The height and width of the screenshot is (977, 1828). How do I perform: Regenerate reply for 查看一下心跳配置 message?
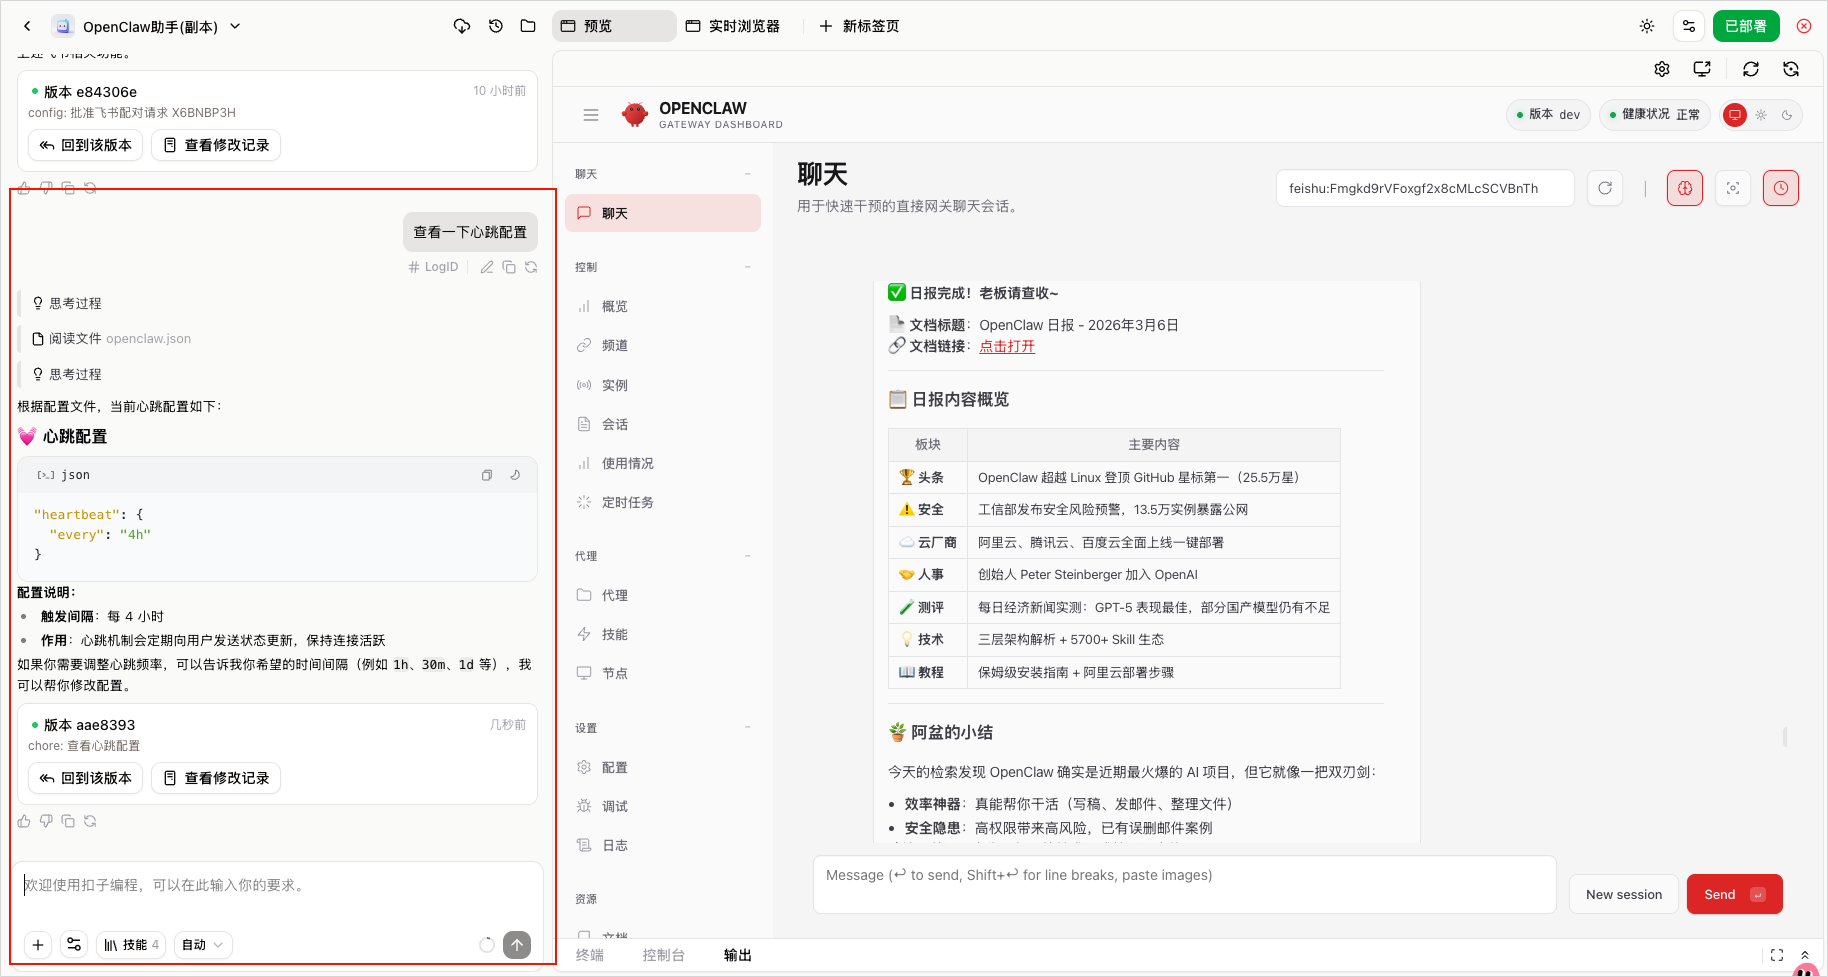click(x=531, y=267)
